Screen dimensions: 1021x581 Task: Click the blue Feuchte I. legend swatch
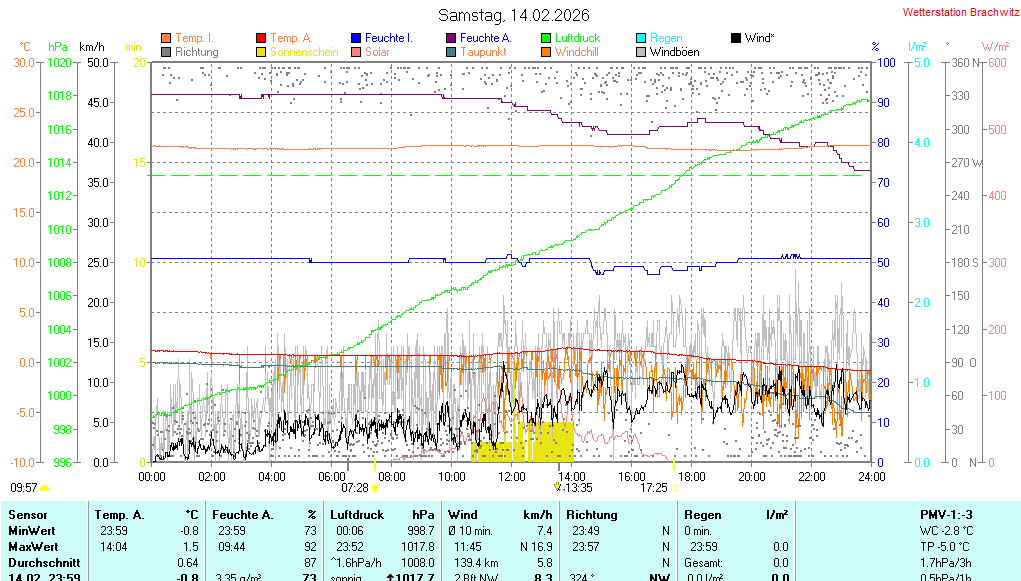[x=357, y=38]
